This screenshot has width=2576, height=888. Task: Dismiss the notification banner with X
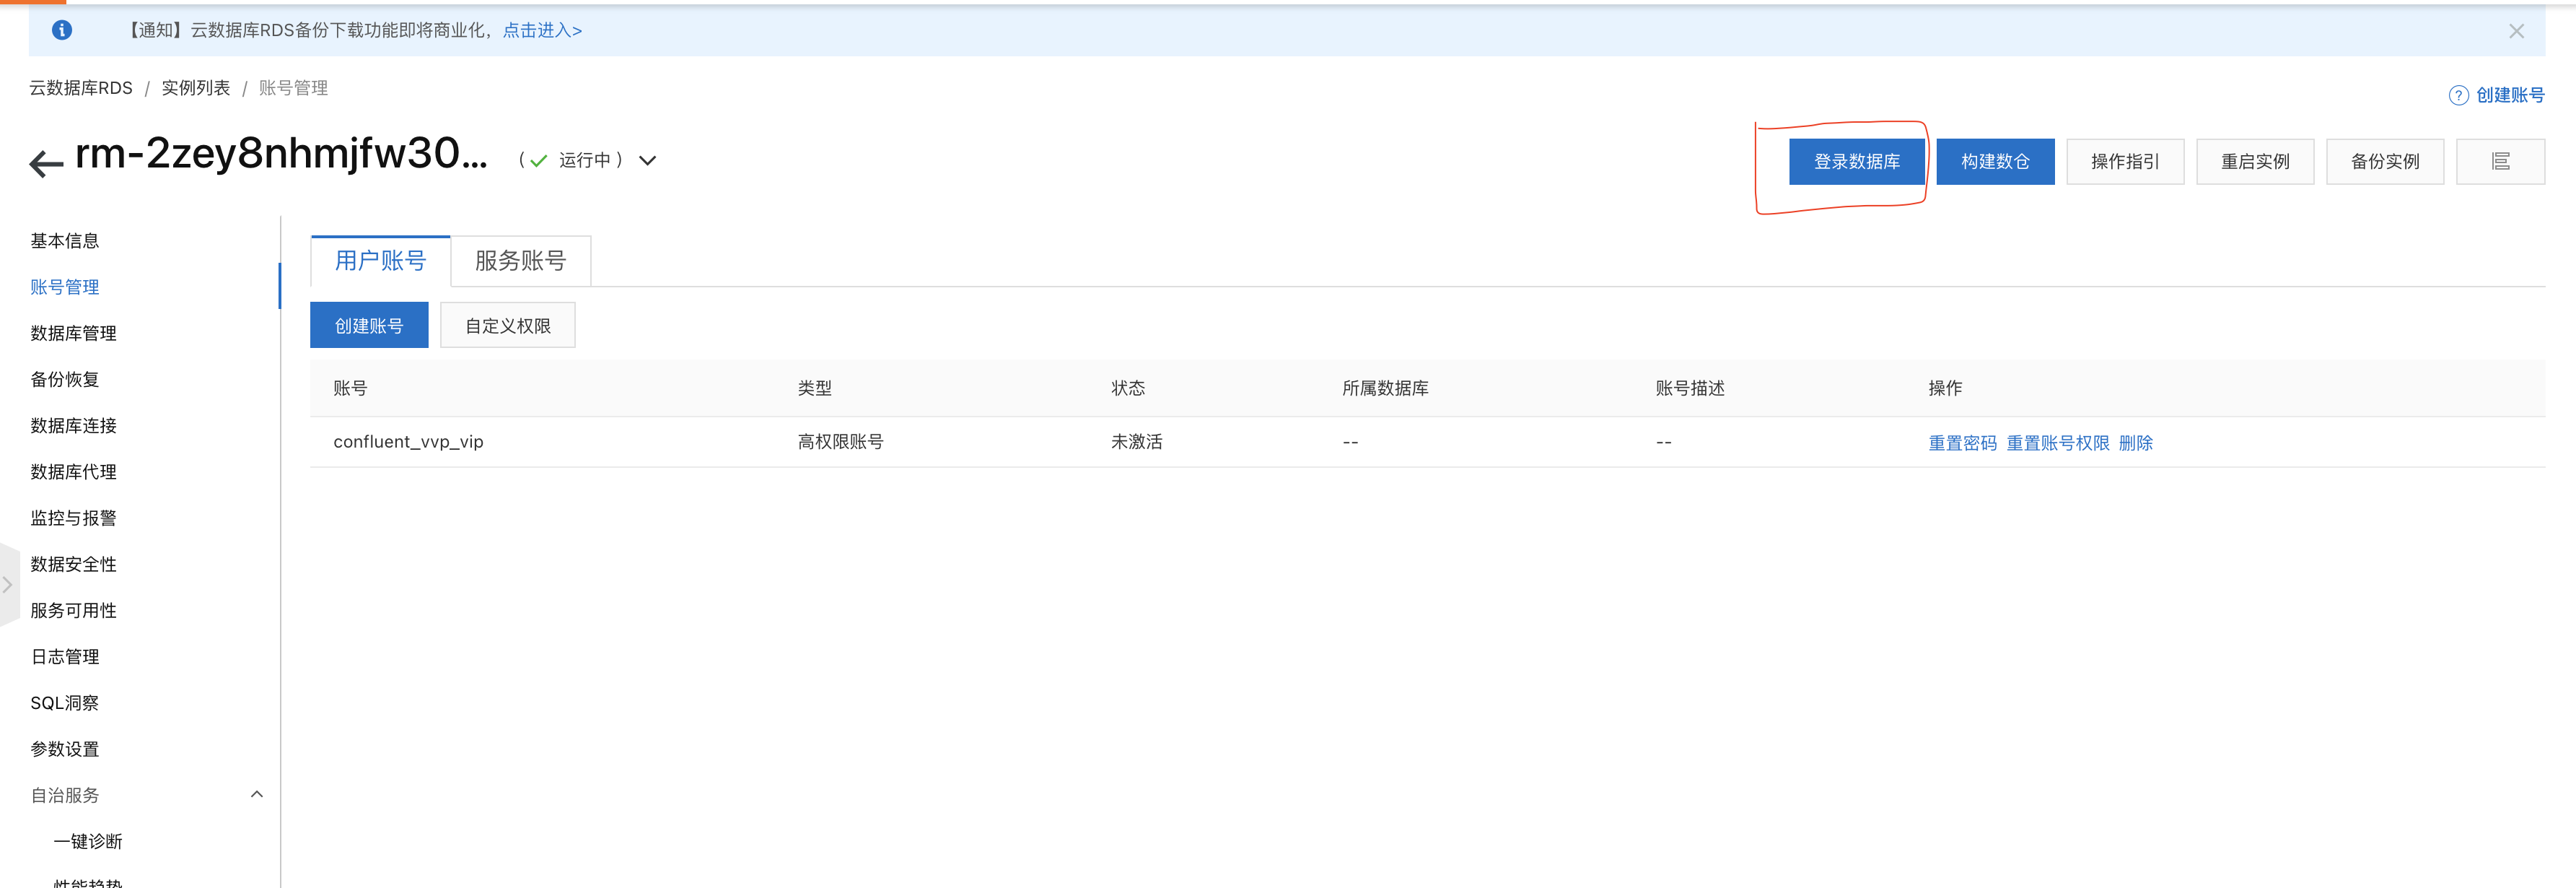(2516, 31)
